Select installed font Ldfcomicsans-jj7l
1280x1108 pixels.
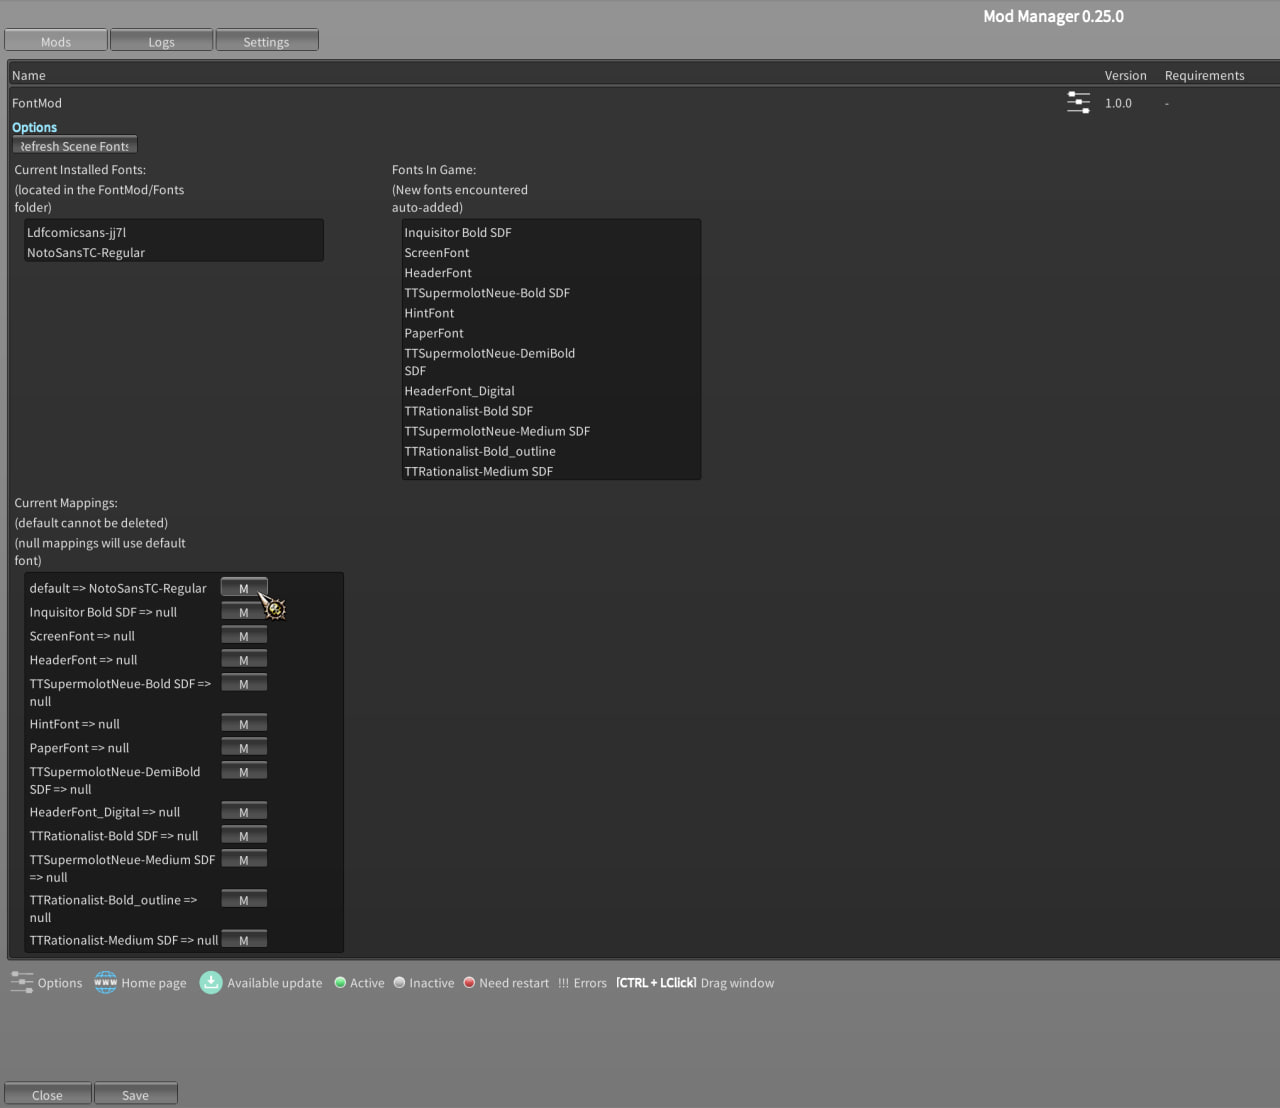pyautogui.click(x=76, y=232)
